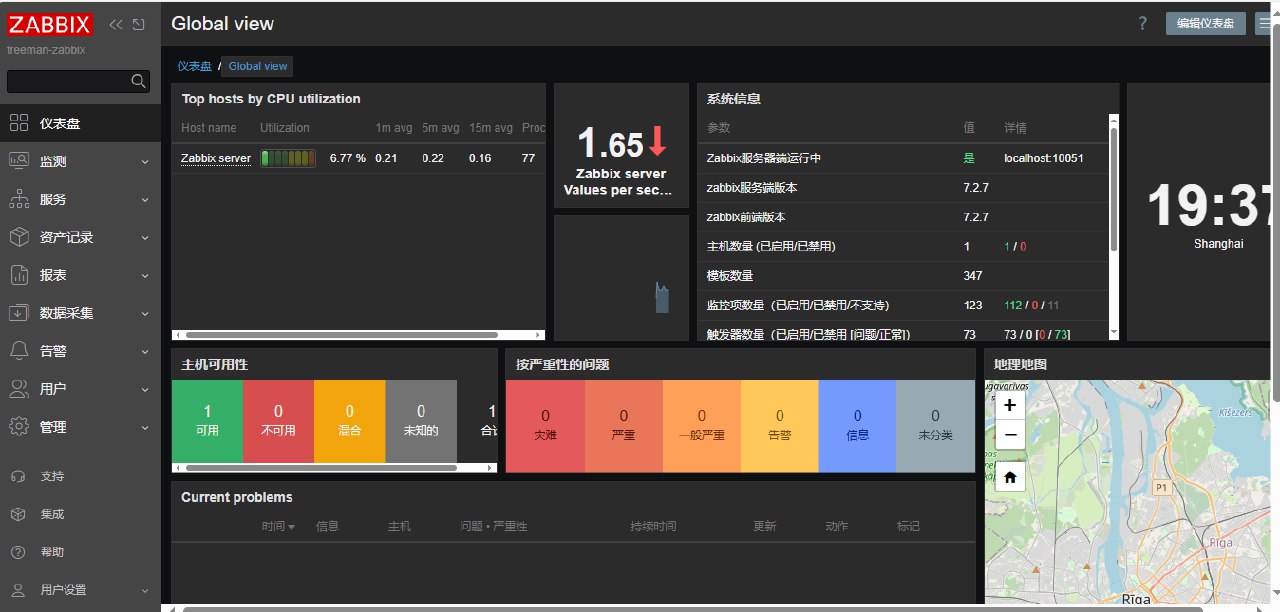Viewport: 1280px width, 612px height.
Task: Click the ZABBIX logo
Action: pos(50,25)
